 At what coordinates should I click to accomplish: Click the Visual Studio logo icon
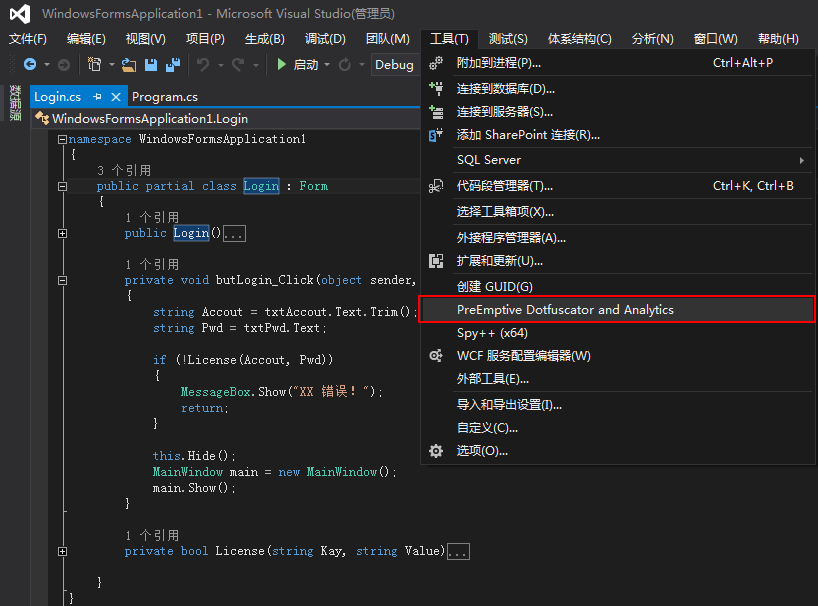[20, 14]
